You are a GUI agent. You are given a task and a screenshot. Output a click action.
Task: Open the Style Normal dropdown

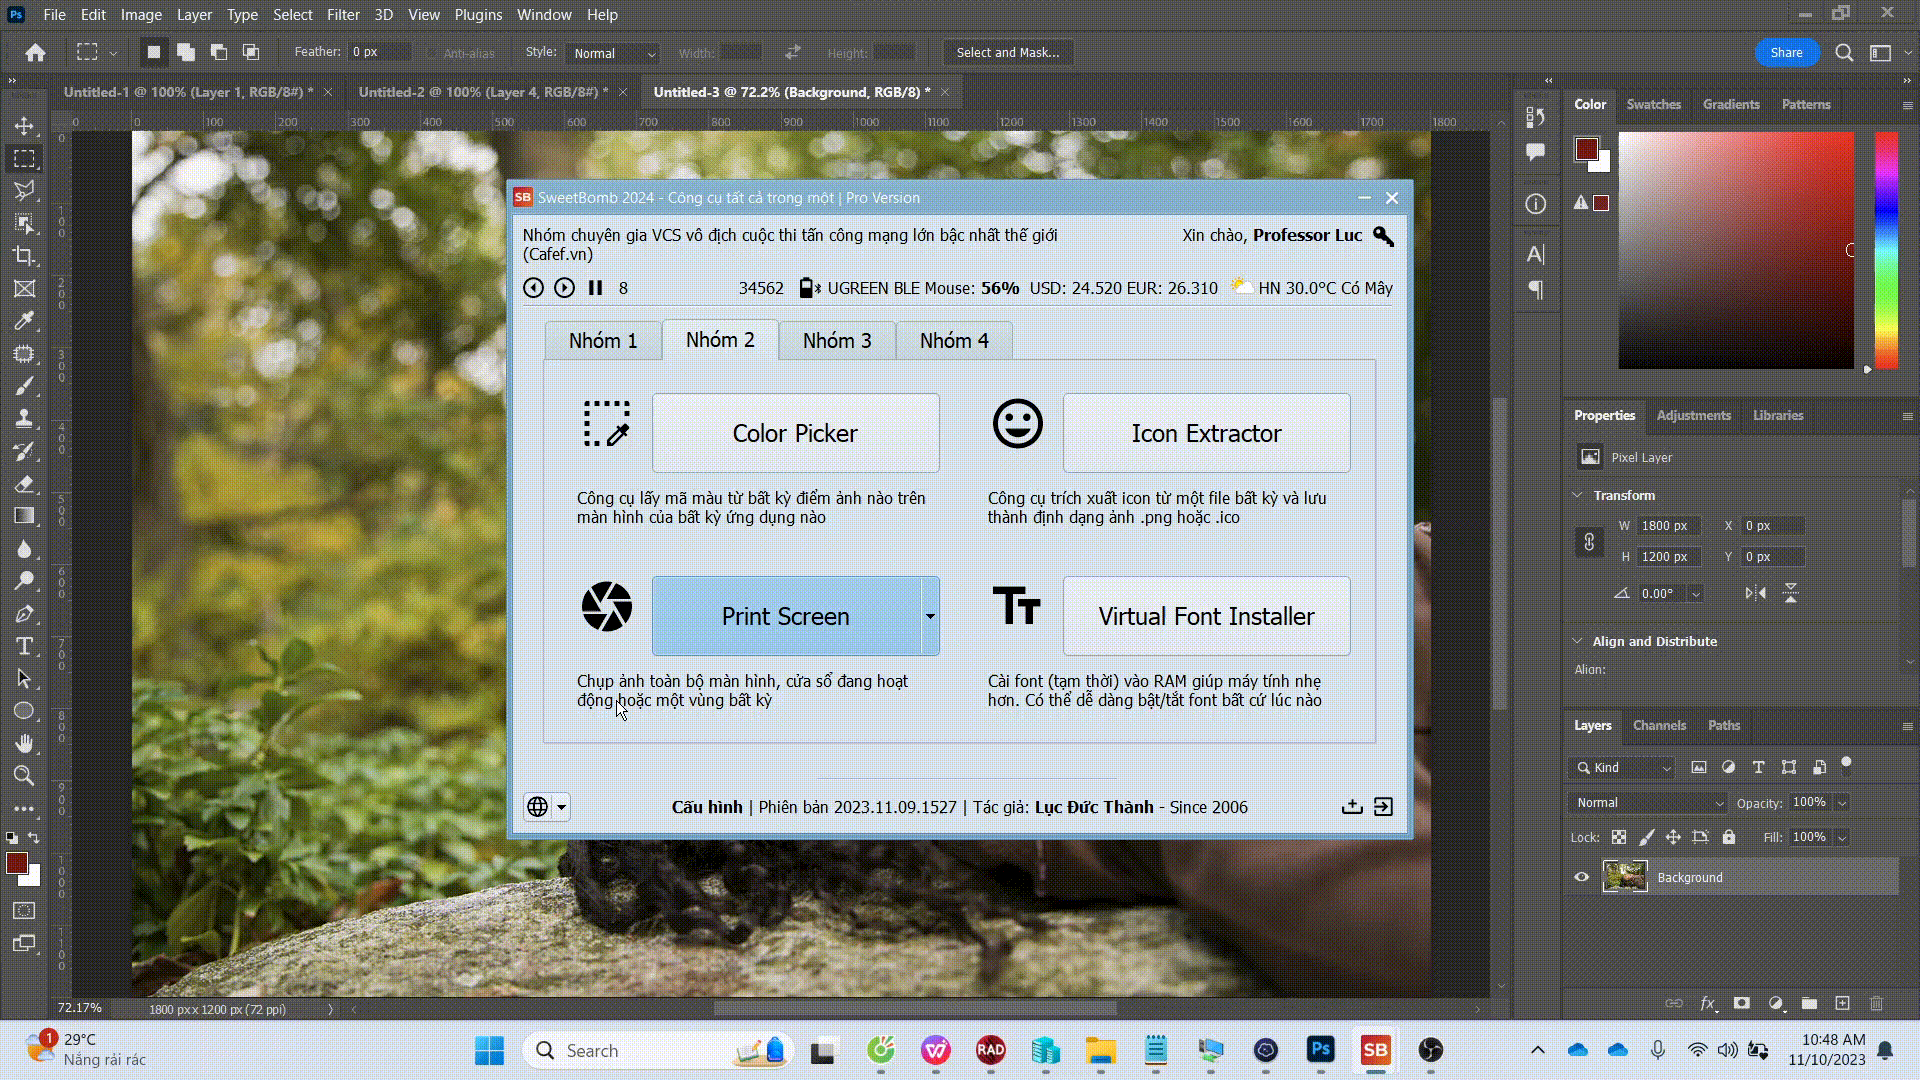pyautogui.click(x=613, y=53)
